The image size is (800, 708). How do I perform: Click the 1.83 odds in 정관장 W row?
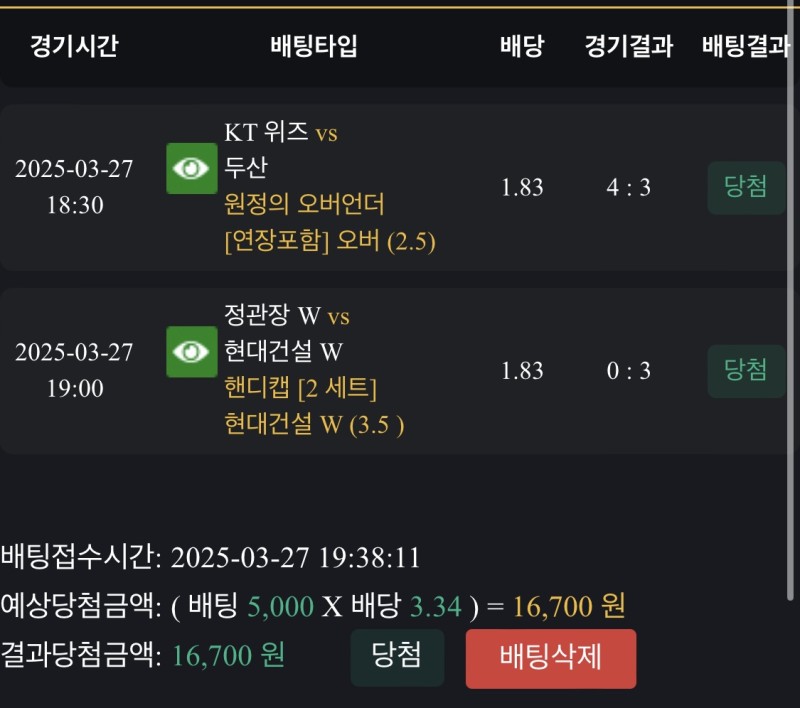pyautogui.click(x=522, y=371)
